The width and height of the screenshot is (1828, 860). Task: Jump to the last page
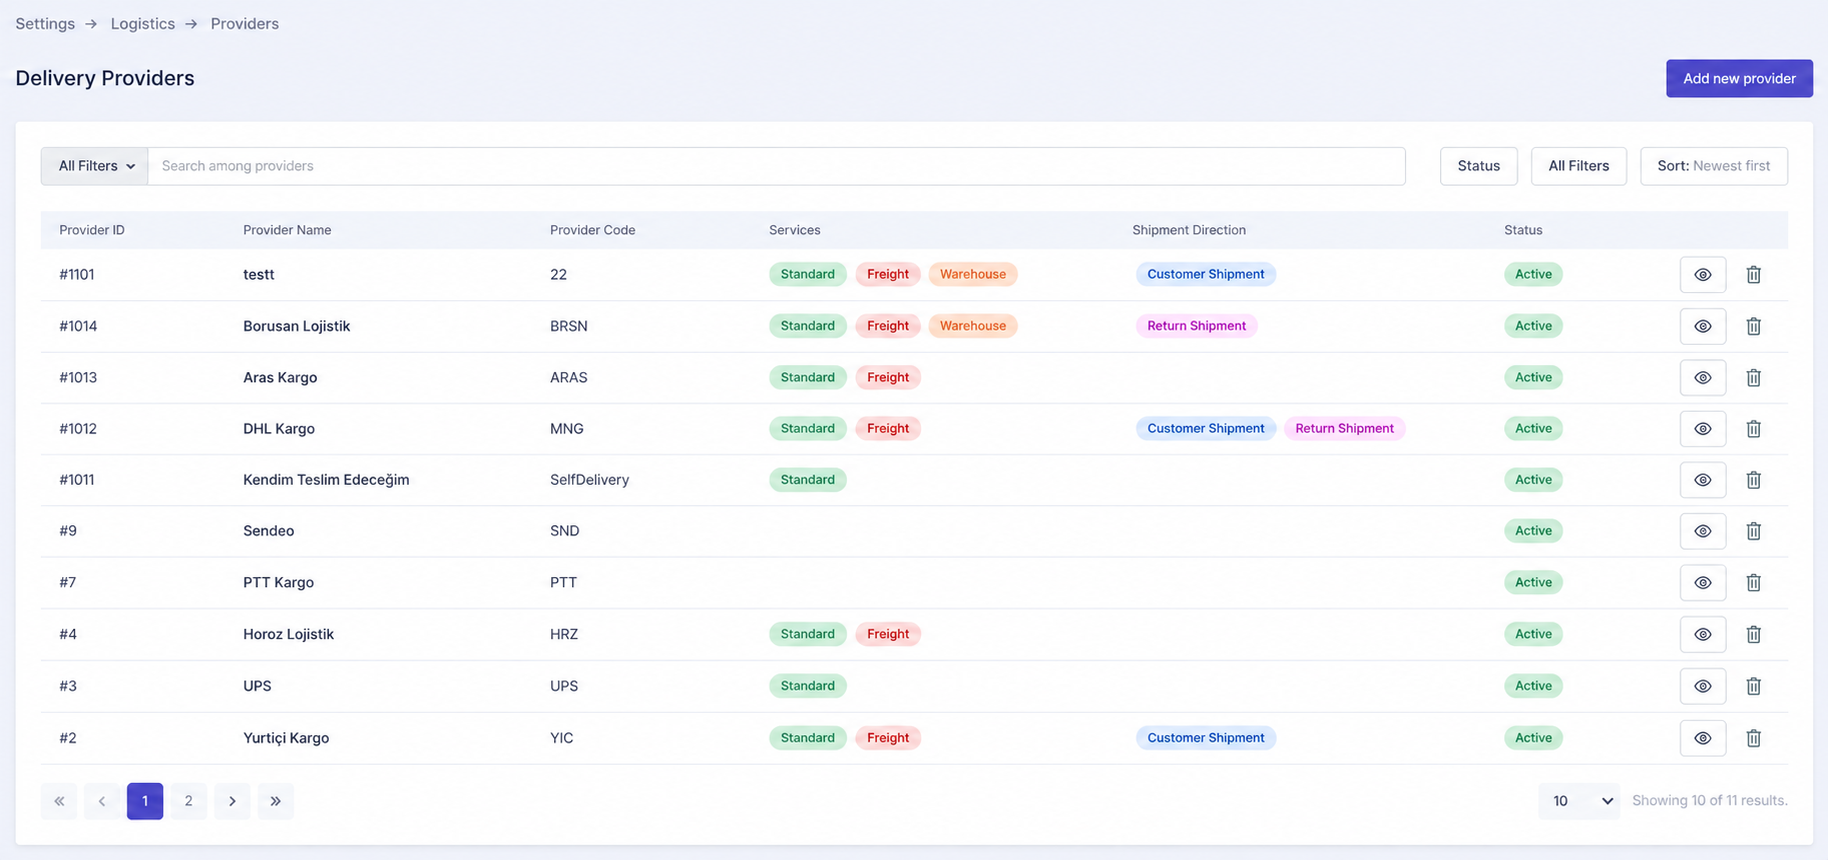pos(276,801)
